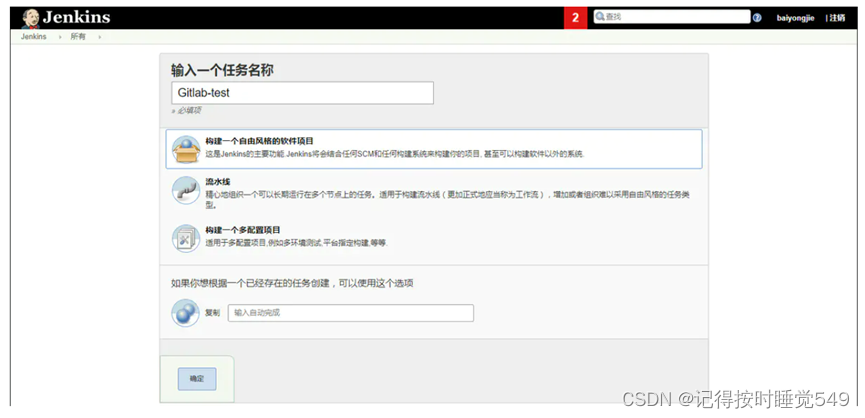This screenshot has height=418, width=865.
Task: Choose the 流水线 project type
Action: point(218,181)
